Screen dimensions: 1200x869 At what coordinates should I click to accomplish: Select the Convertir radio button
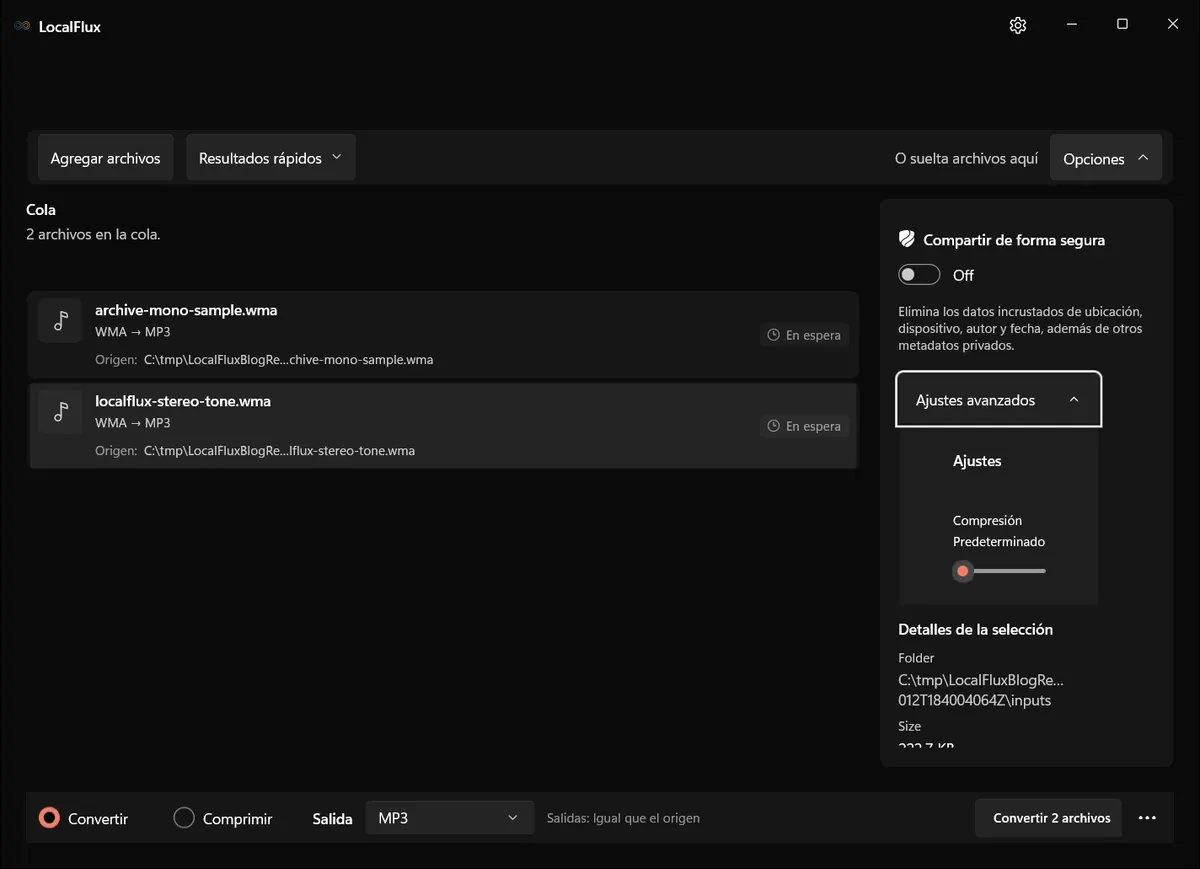coord(49,818)
